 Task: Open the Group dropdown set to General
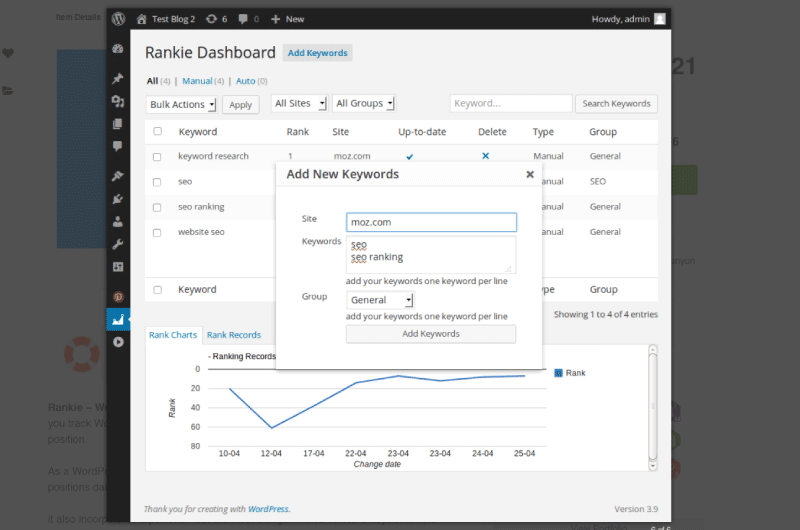pos(380,300)
